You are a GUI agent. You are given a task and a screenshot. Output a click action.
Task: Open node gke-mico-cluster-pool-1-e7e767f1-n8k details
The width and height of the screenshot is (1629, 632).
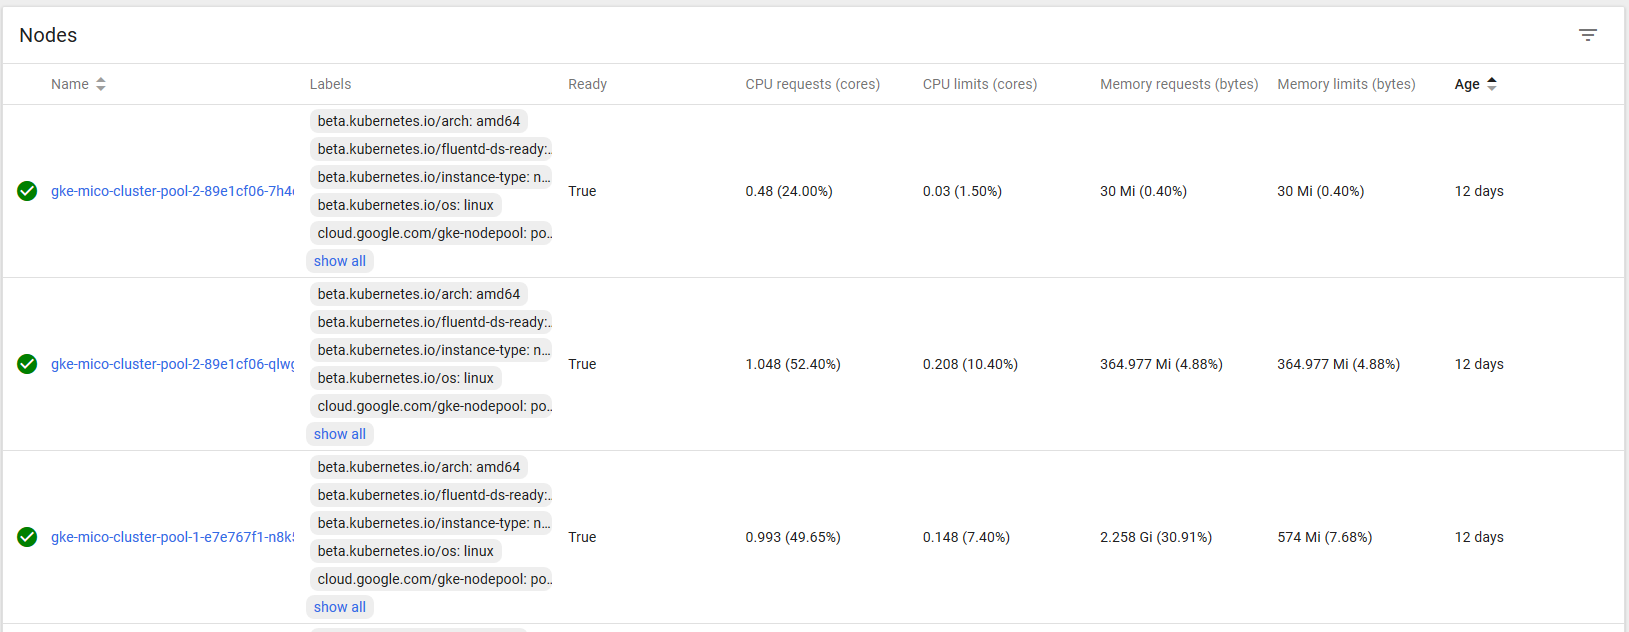click(170, 537)
